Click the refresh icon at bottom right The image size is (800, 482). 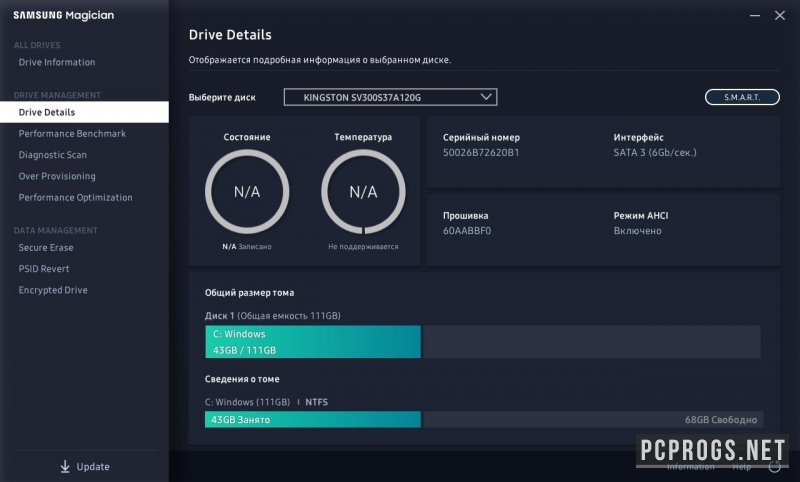774,466
